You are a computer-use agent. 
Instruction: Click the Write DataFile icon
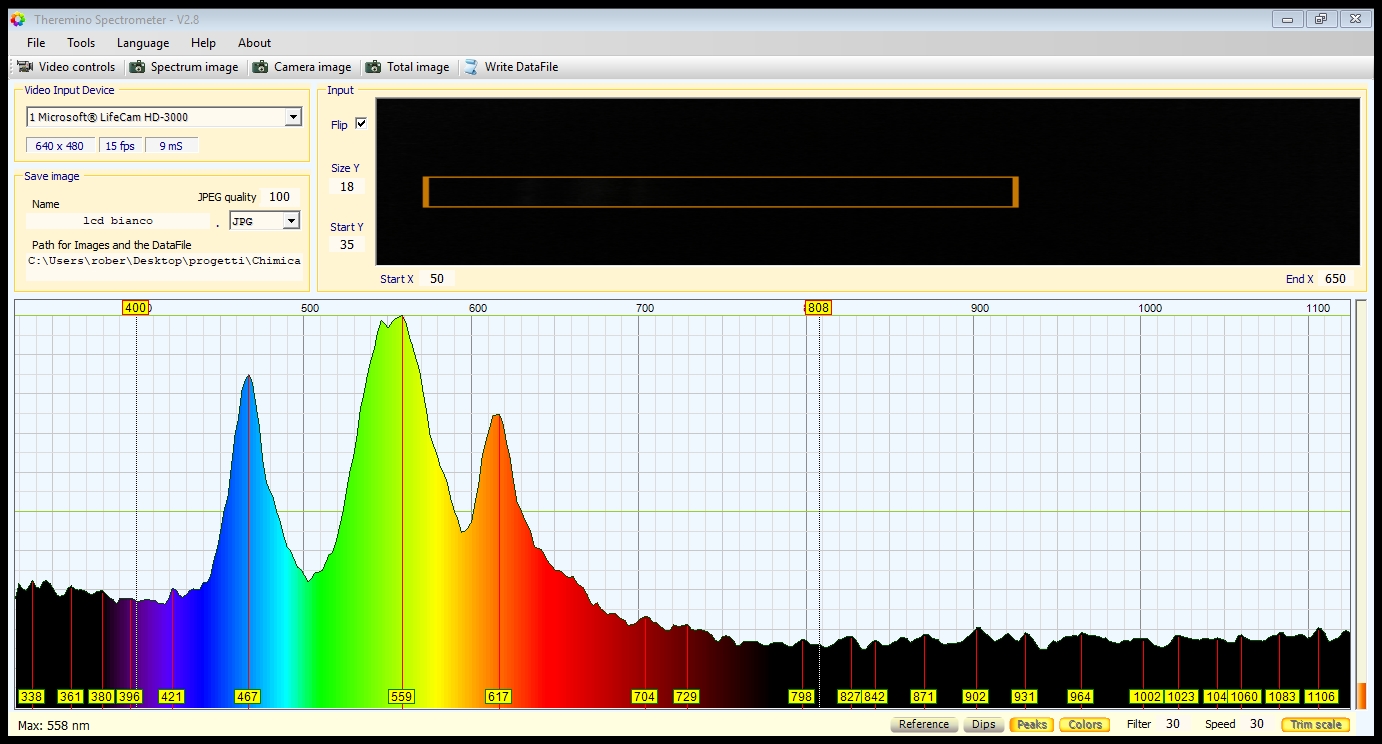(x=471, y=67)
